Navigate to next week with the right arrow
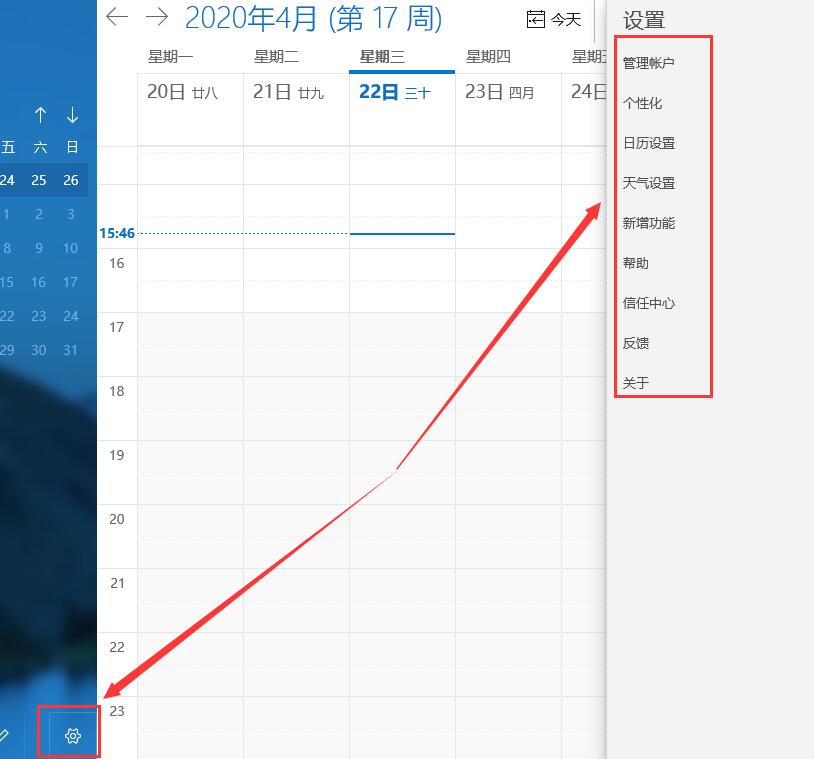Image resolution: width=814 pixels, height=759 pixels. pos(157,17)
